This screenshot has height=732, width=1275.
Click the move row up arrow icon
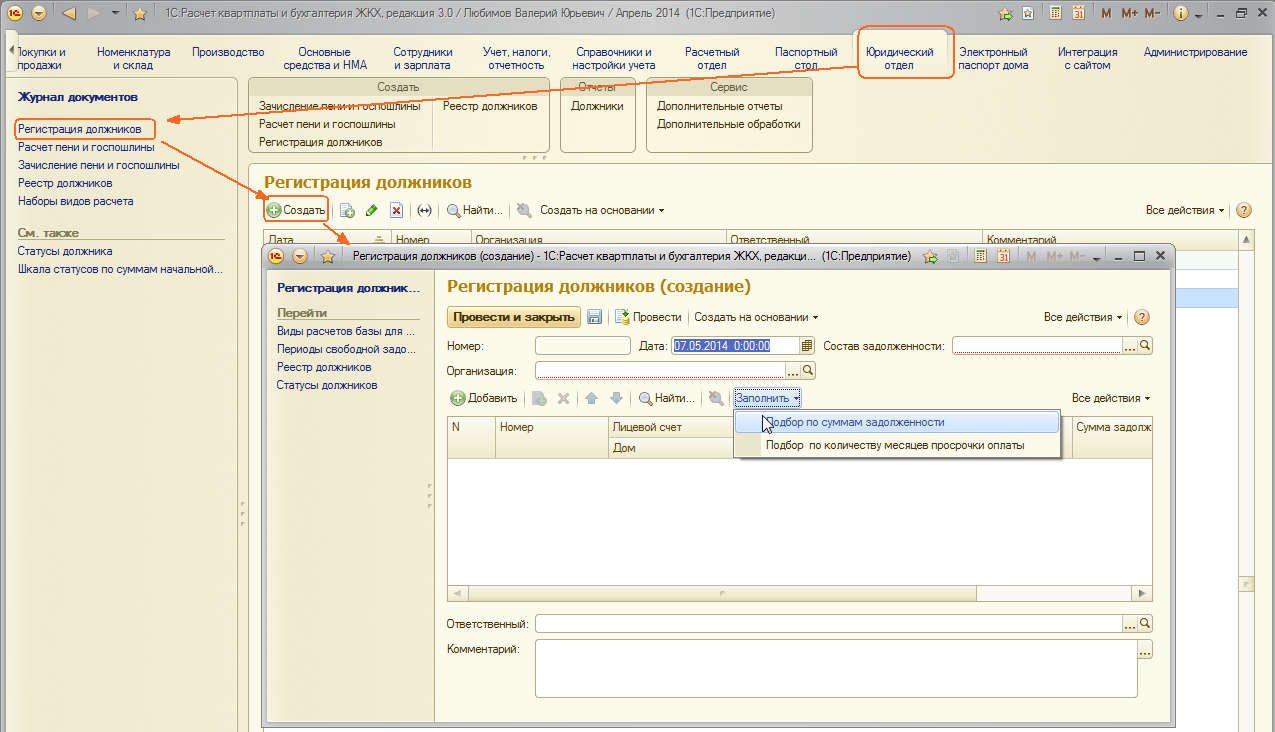(x=592, y=398)
